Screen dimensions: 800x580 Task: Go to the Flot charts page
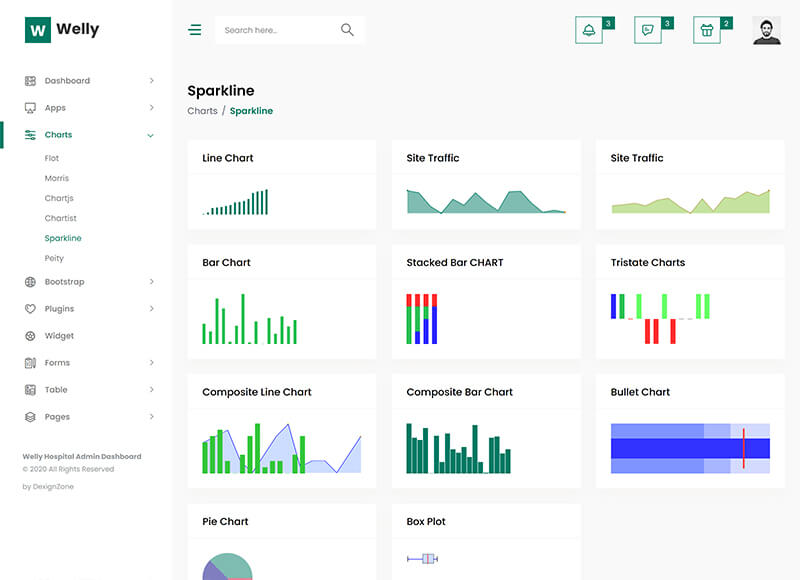click(x=52, y=158)
